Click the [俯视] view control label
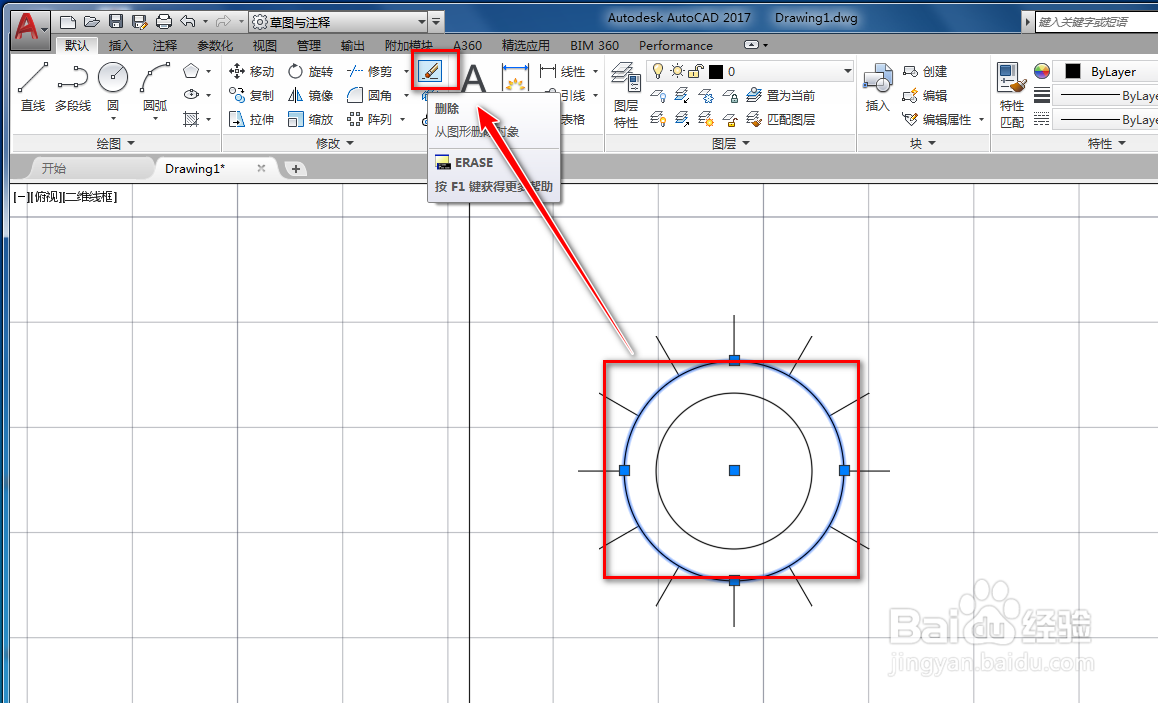This screenshot has height=703, width=1158. [x=47, y=196]
